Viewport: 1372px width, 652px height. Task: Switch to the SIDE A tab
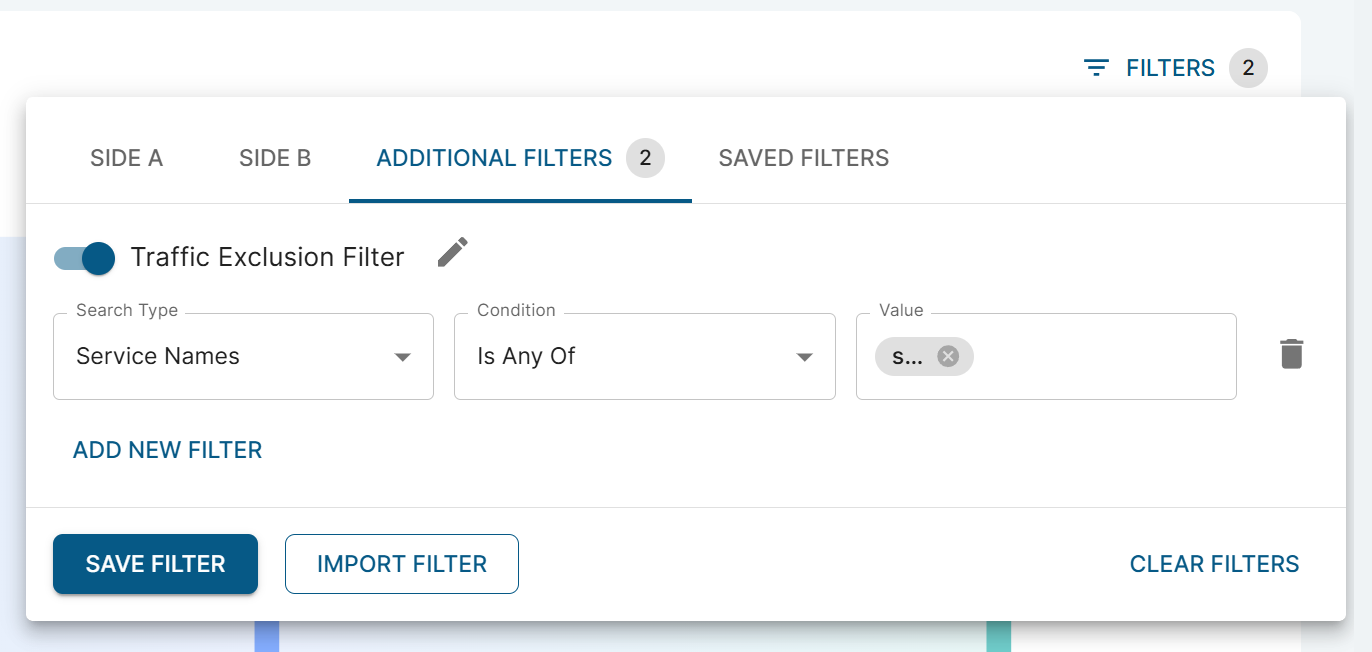pos(126,158)
